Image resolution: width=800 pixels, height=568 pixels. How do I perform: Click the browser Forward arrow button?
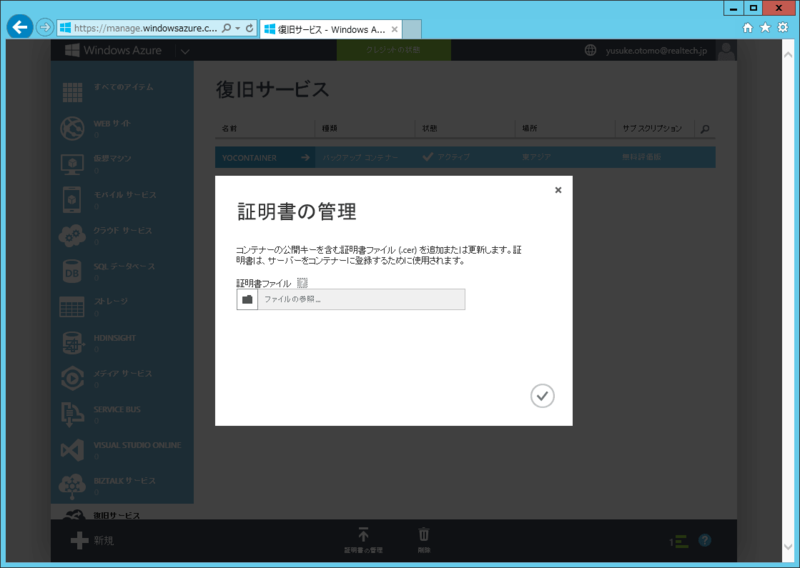tap(45, 27)
